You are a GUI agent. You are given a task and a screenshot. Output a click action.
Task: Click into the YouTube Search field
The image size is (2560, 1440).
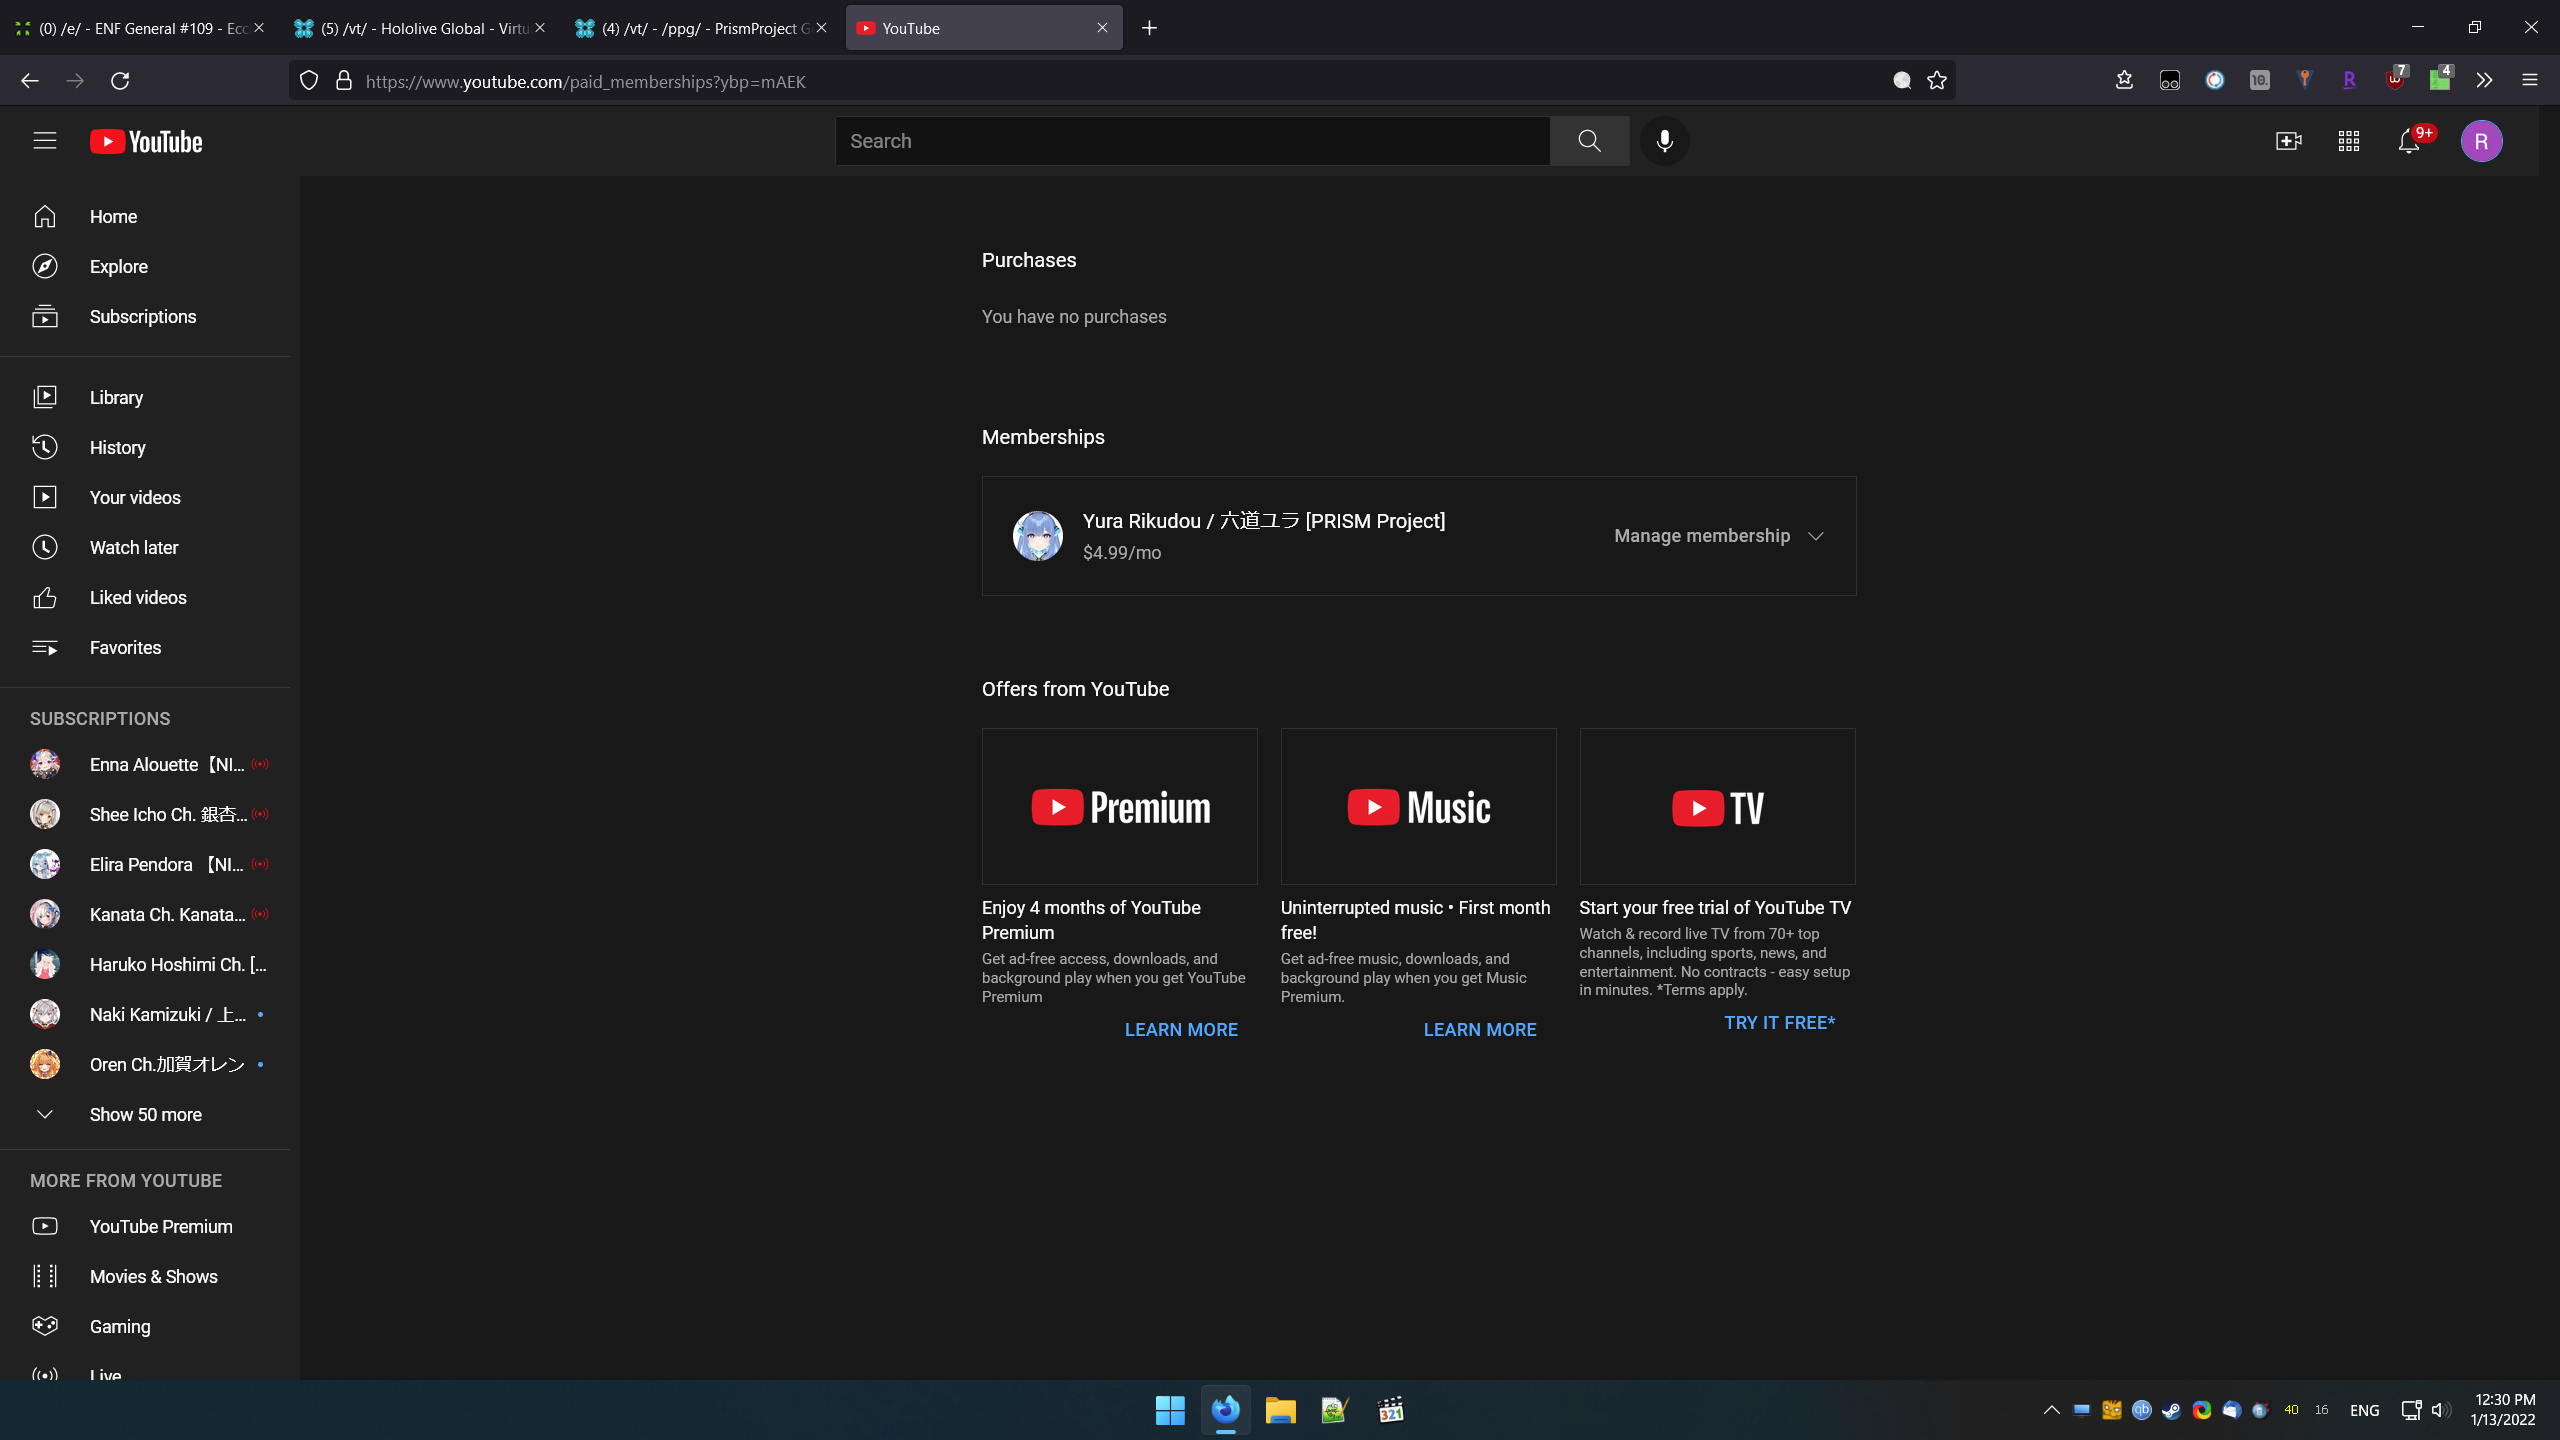1190,141
